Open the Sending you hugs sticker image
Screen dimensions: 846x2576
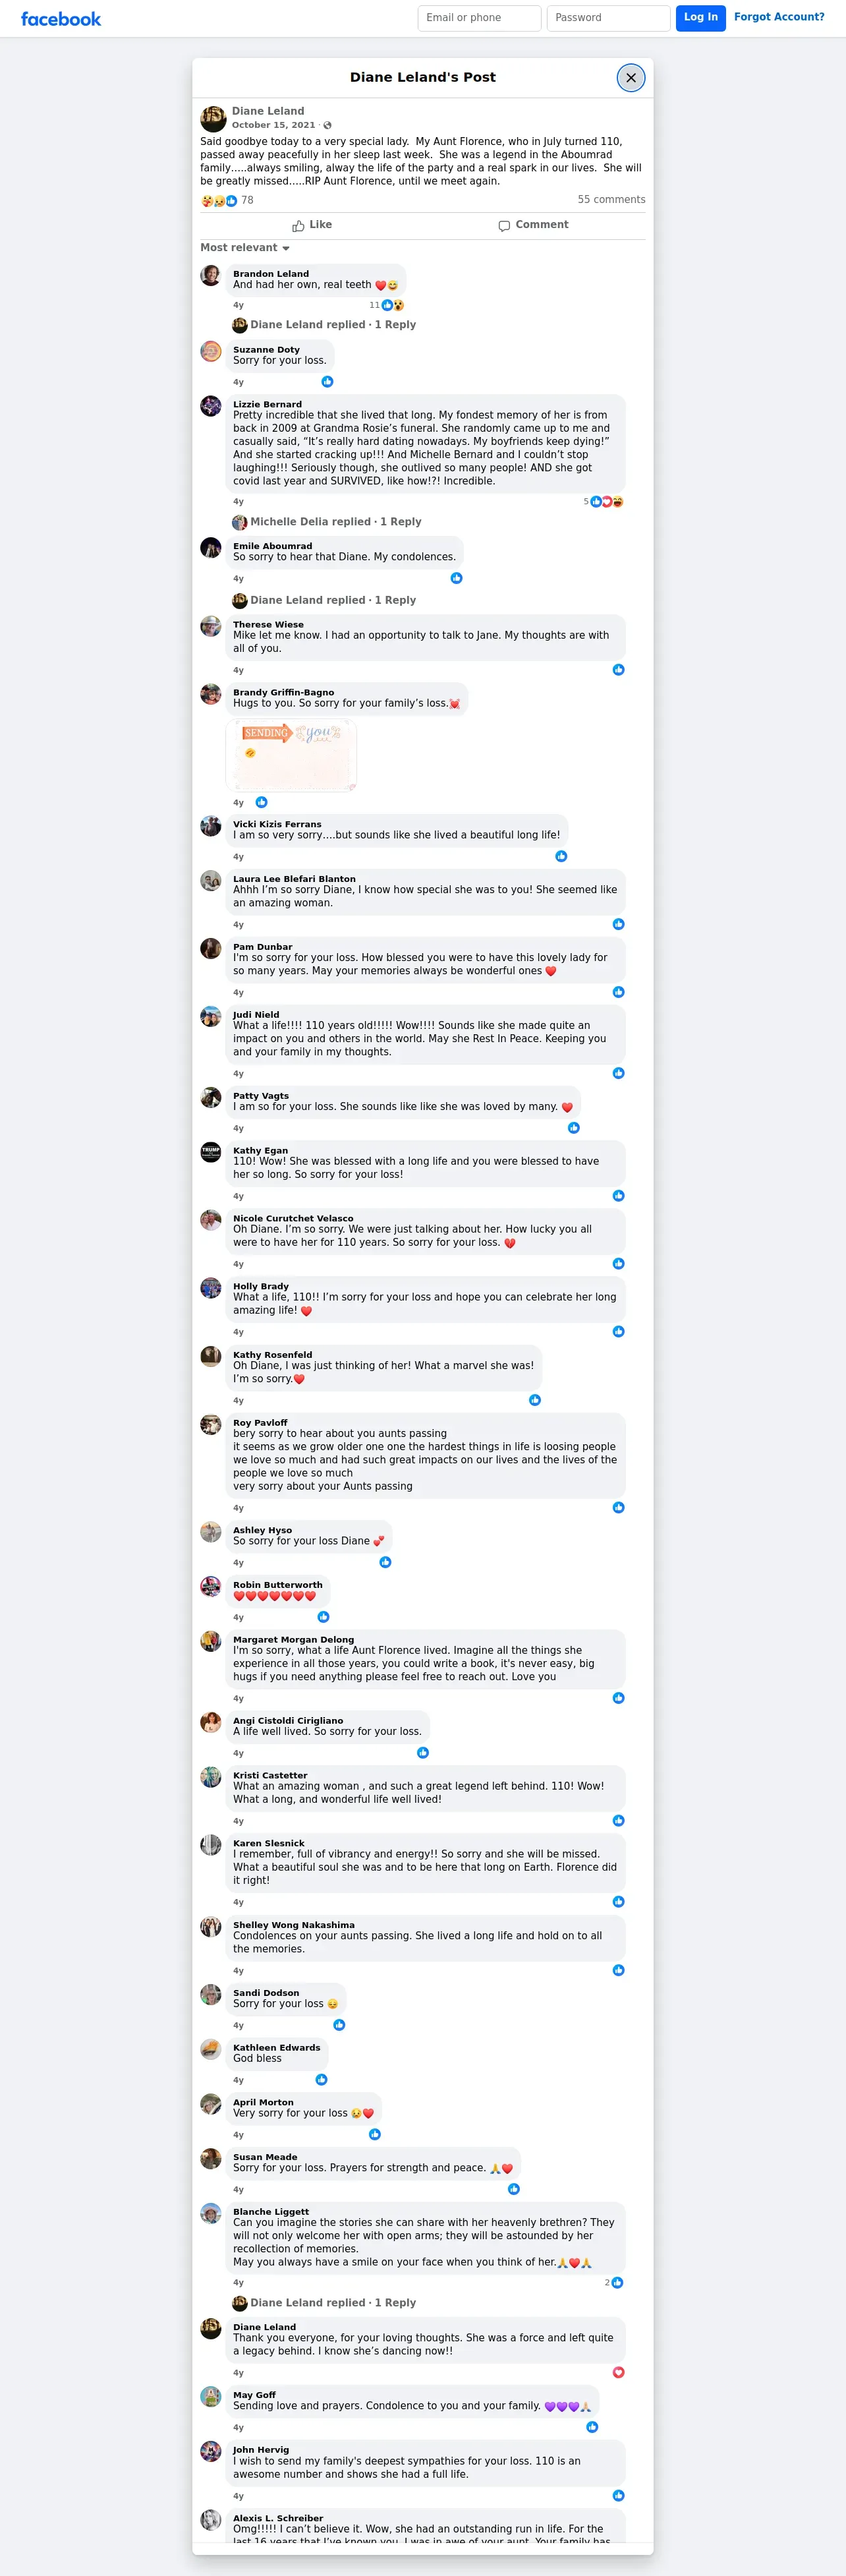(292, 755)
